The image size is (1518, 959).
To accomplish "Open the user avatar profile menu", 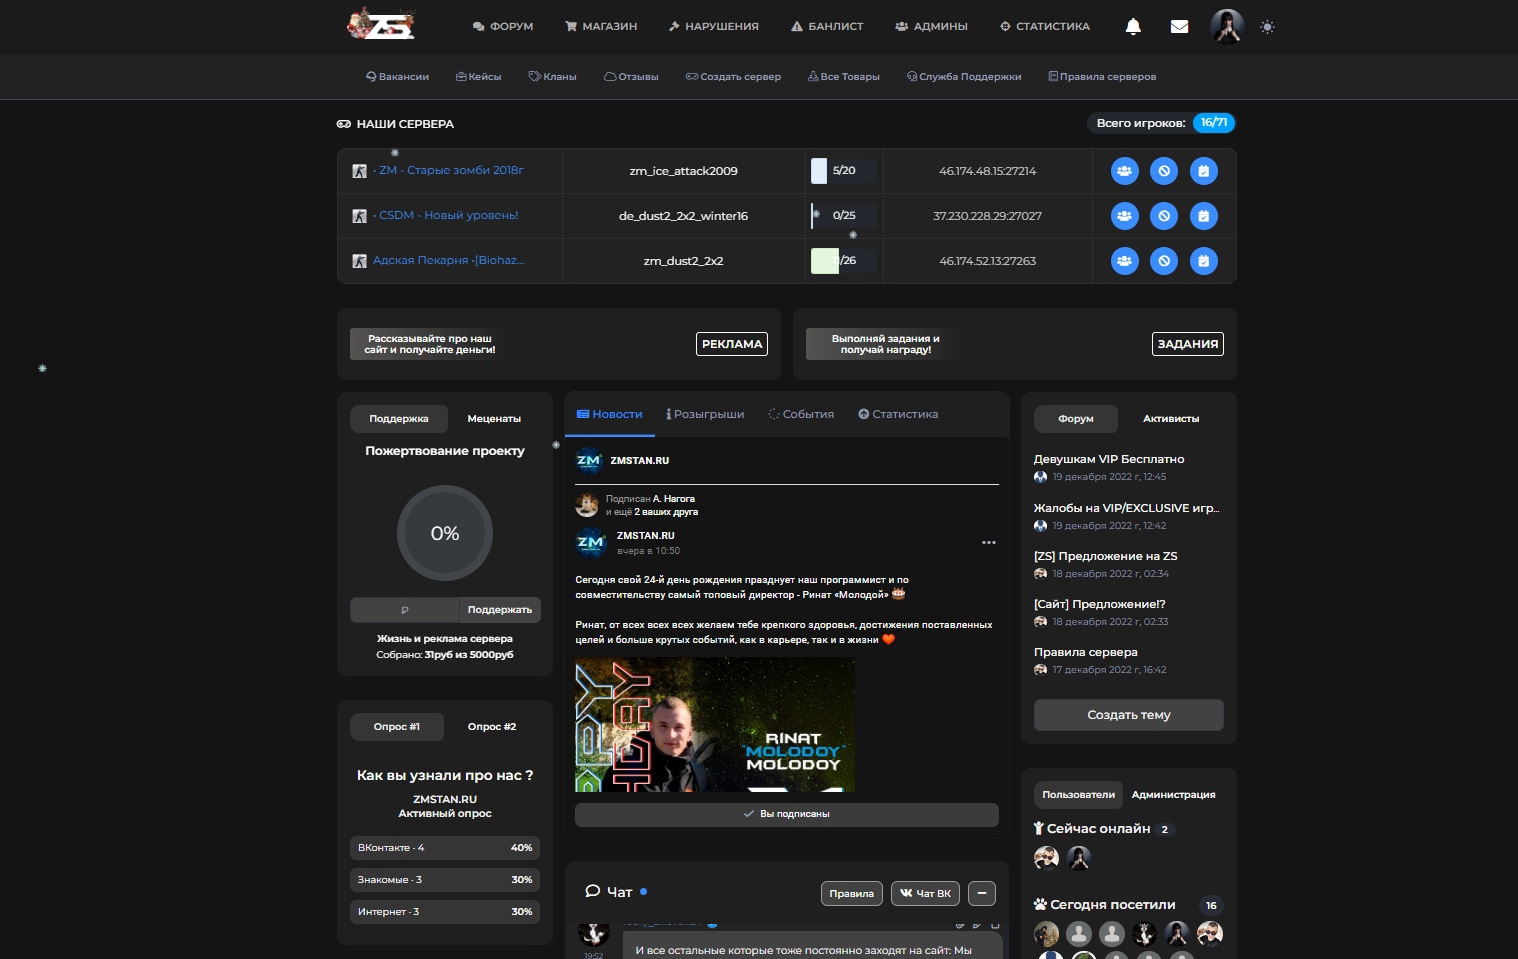I will [x=1226, y=27].
